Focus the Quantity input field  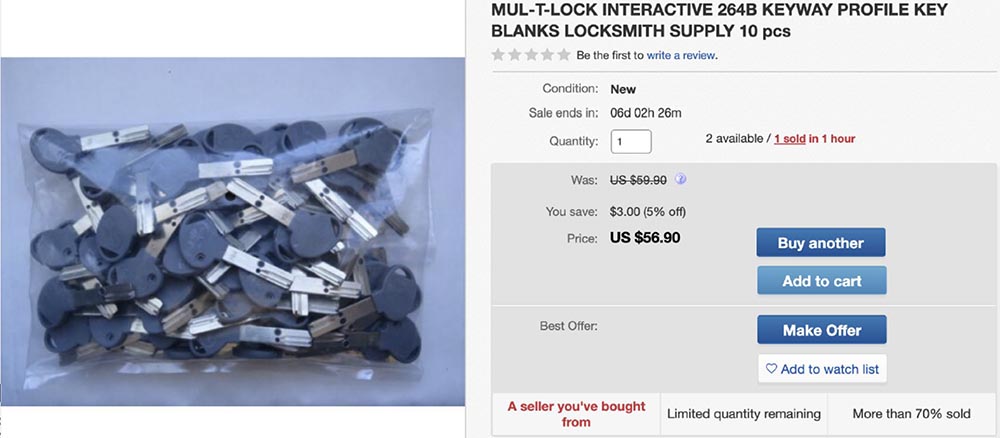pyautogui.click(x=631, y=142)
